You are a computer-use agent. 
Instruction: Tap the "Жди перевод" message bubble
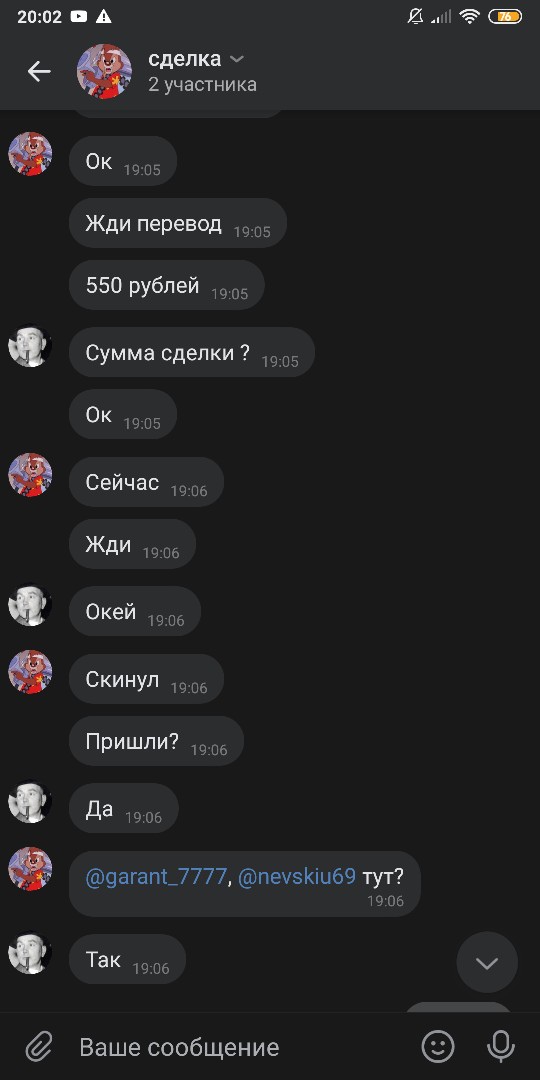click(x=178, y=223)
